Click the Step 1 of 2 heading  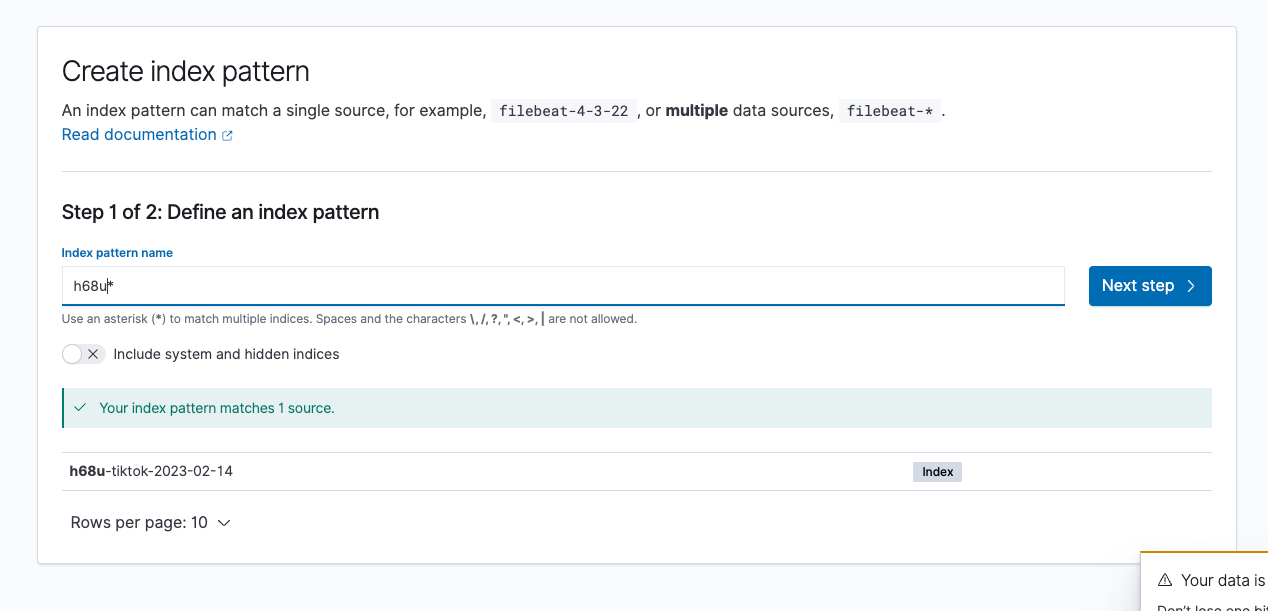pos(220,212)
